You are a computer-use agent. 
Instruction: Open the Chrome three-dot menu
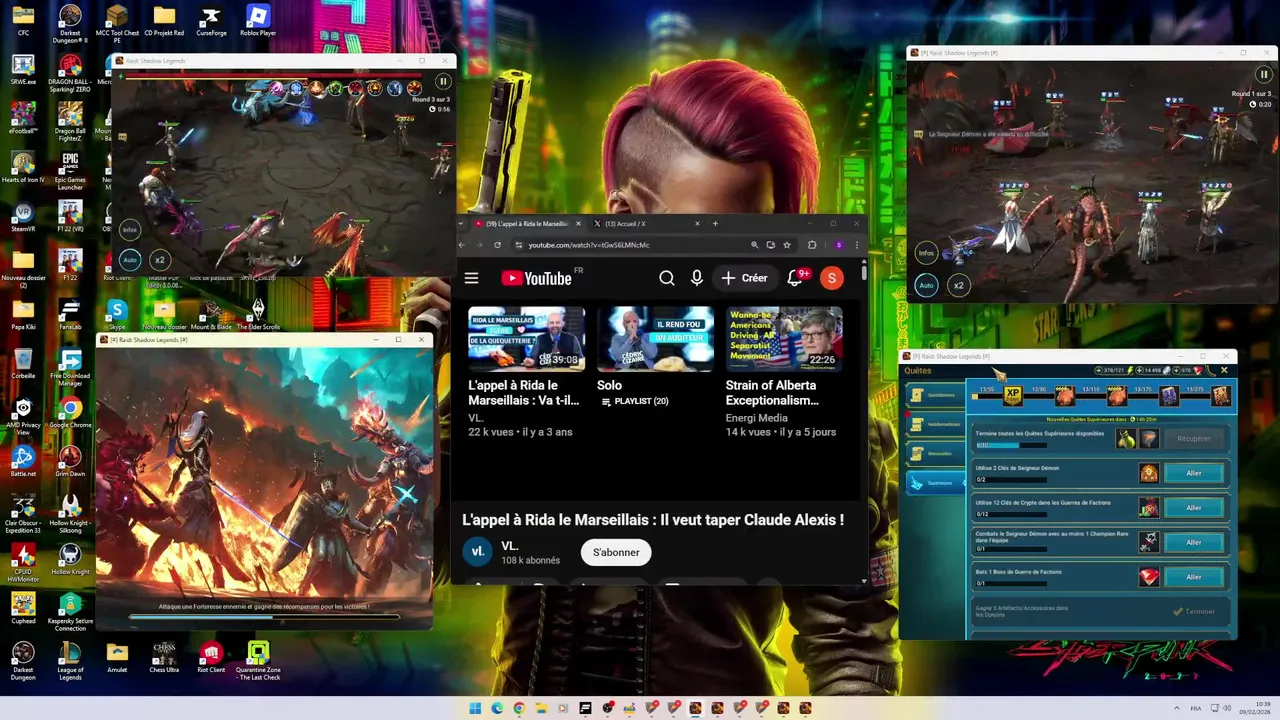(857, 245)
